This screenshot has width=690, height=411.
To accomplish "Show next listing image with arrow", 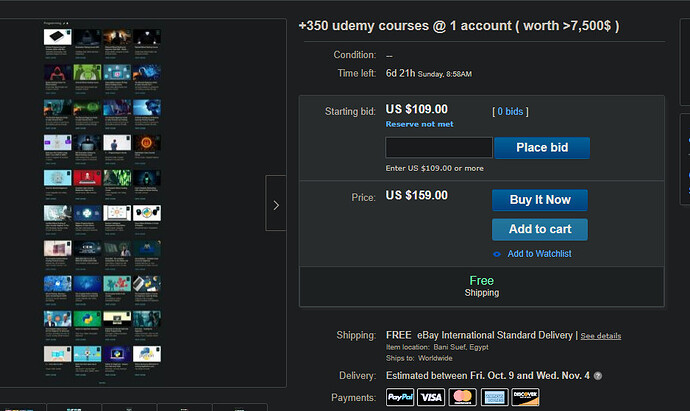I will click(276, 203).
